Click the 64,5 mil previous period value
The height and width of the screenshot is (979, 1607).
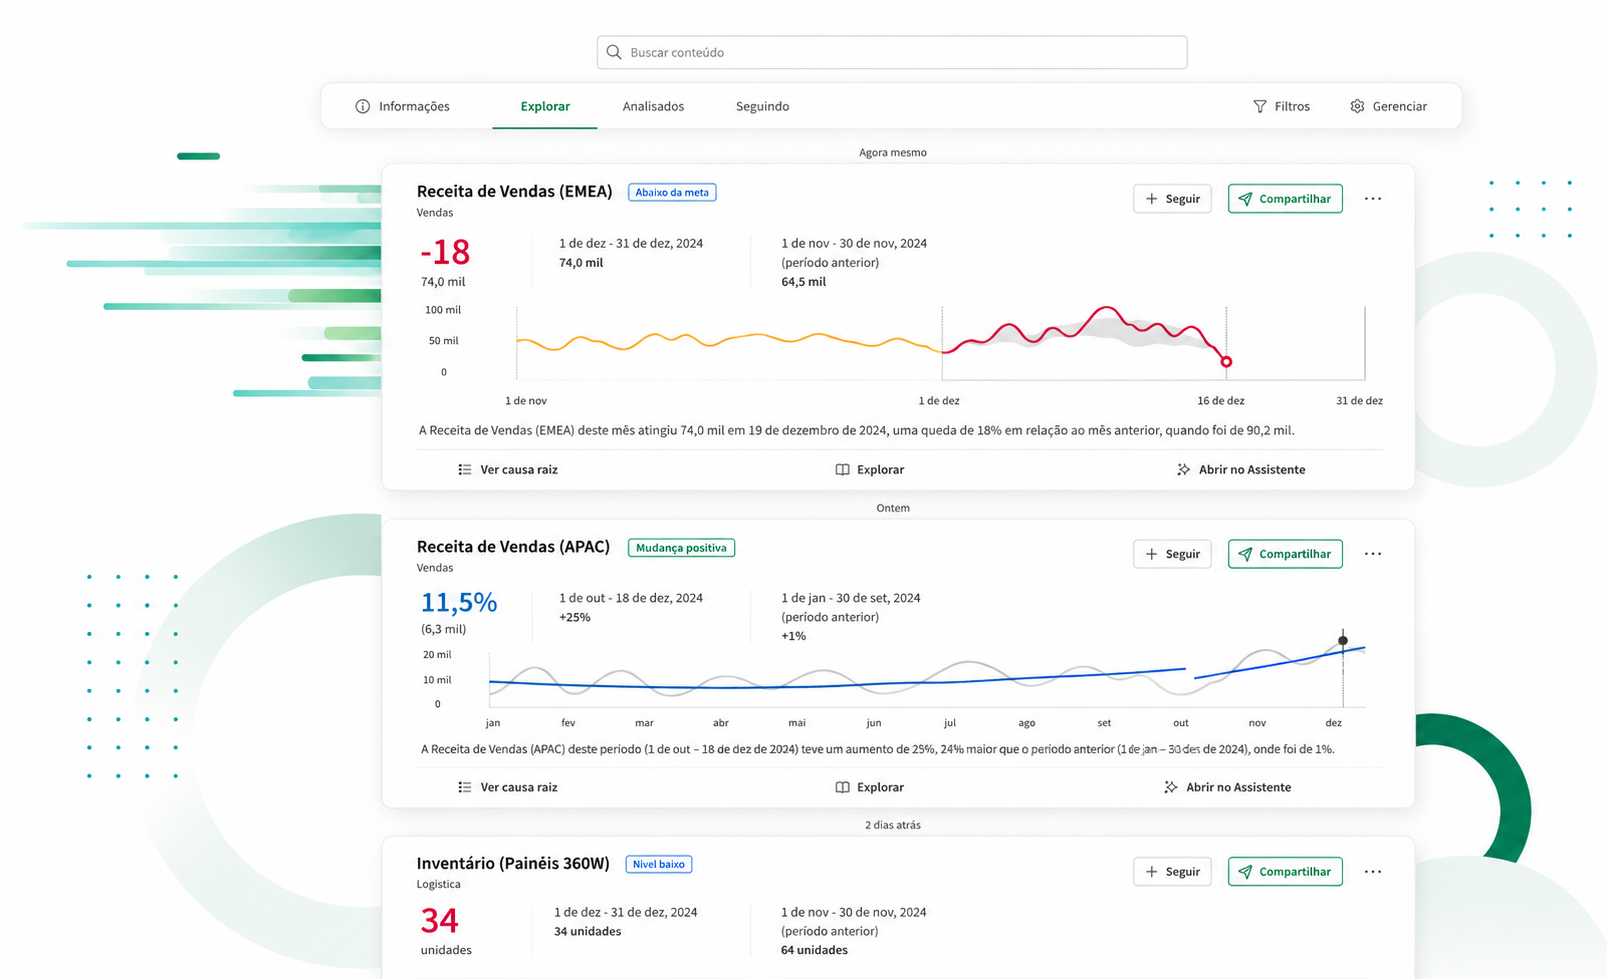pos(804,282)
